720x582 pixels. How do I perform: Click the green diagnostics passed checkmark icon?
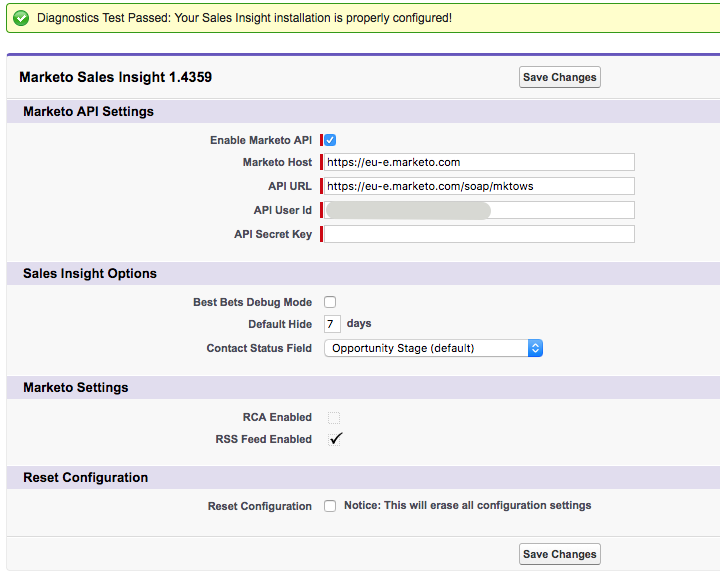click(21, 18)
